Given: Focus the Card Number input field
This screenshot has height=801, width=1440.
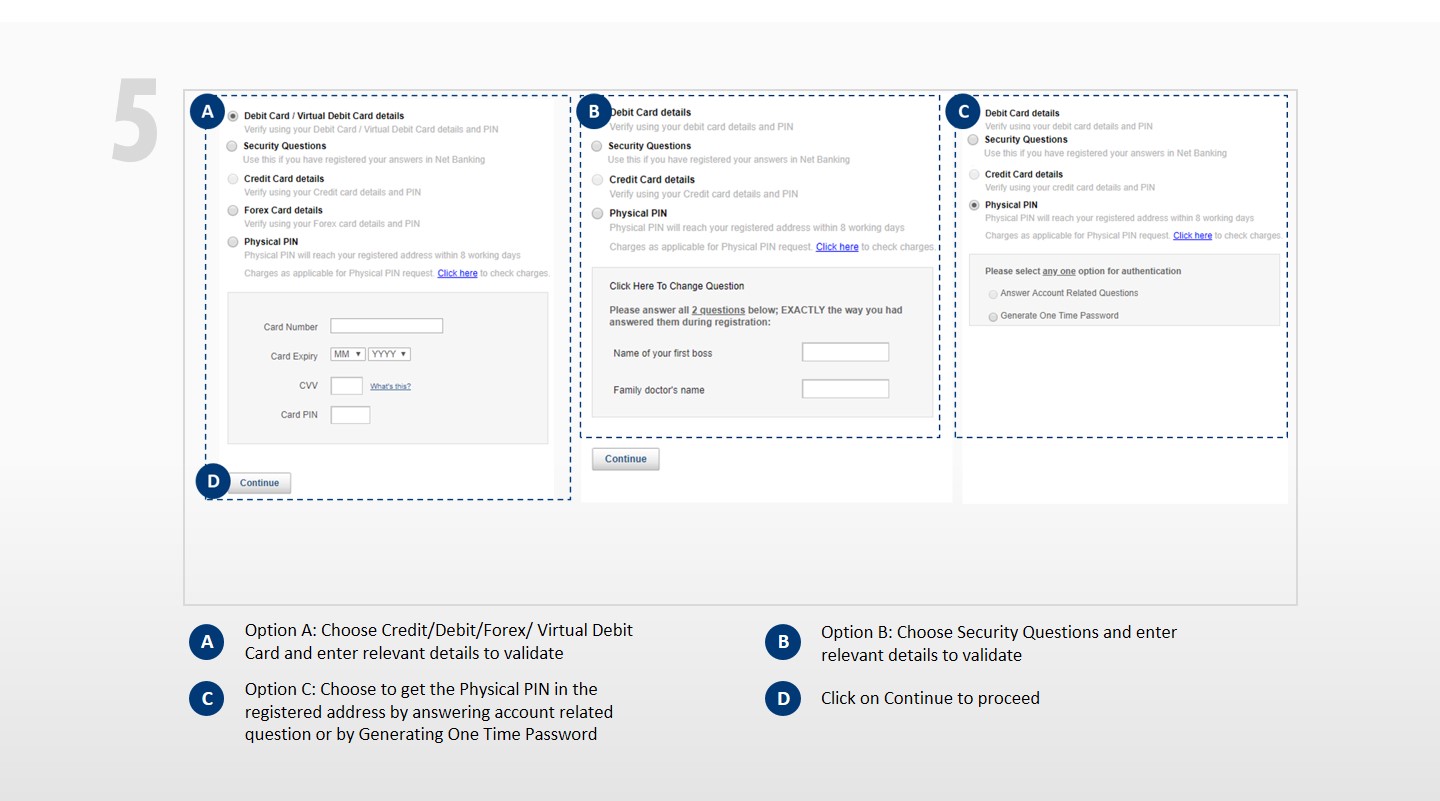Looking at the screenshot, I should [x=386, y=326].
